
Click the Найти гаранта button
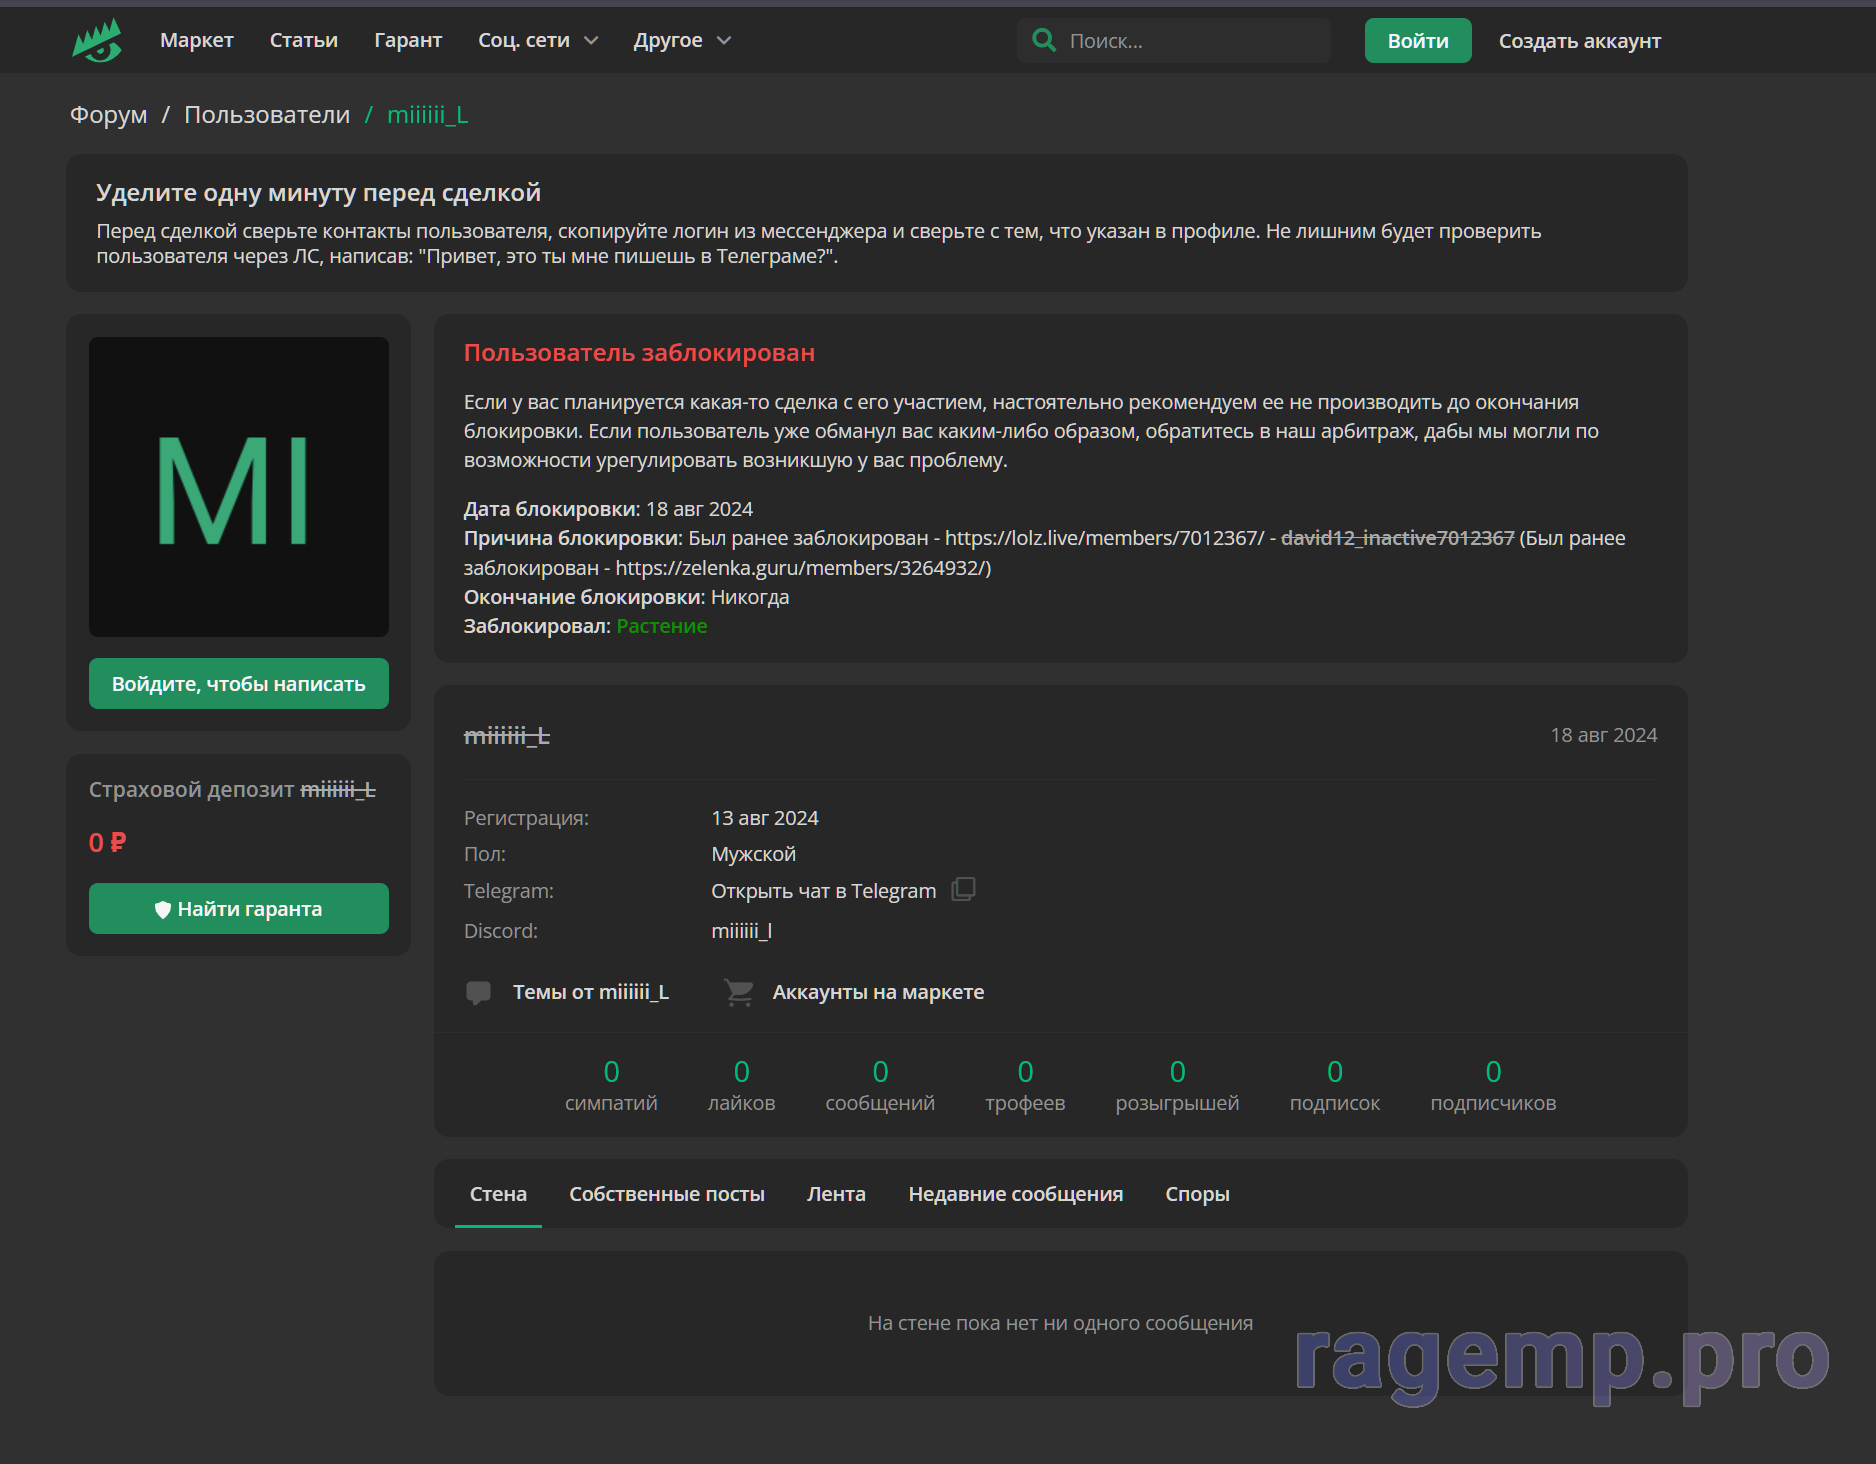(x=239, y=909)
